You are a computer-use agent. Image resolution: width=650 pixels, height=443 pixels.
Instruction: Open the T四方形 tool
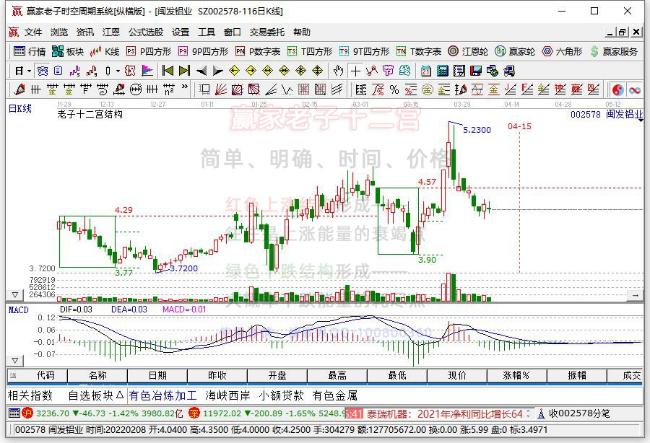tap(310, 51)
